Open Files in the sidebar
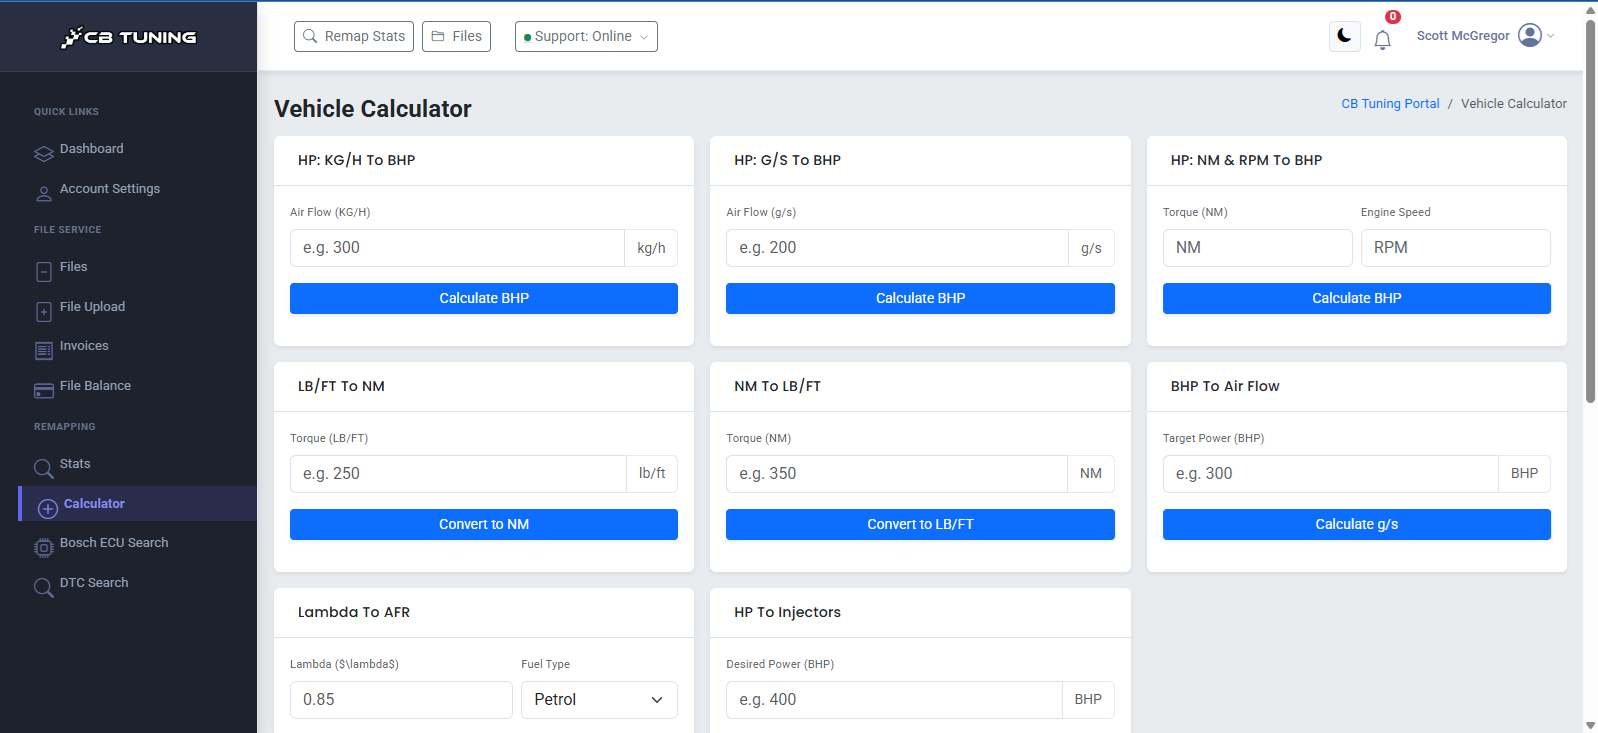The height and width of the screenshot is (733, 1598). coord(73,267)
